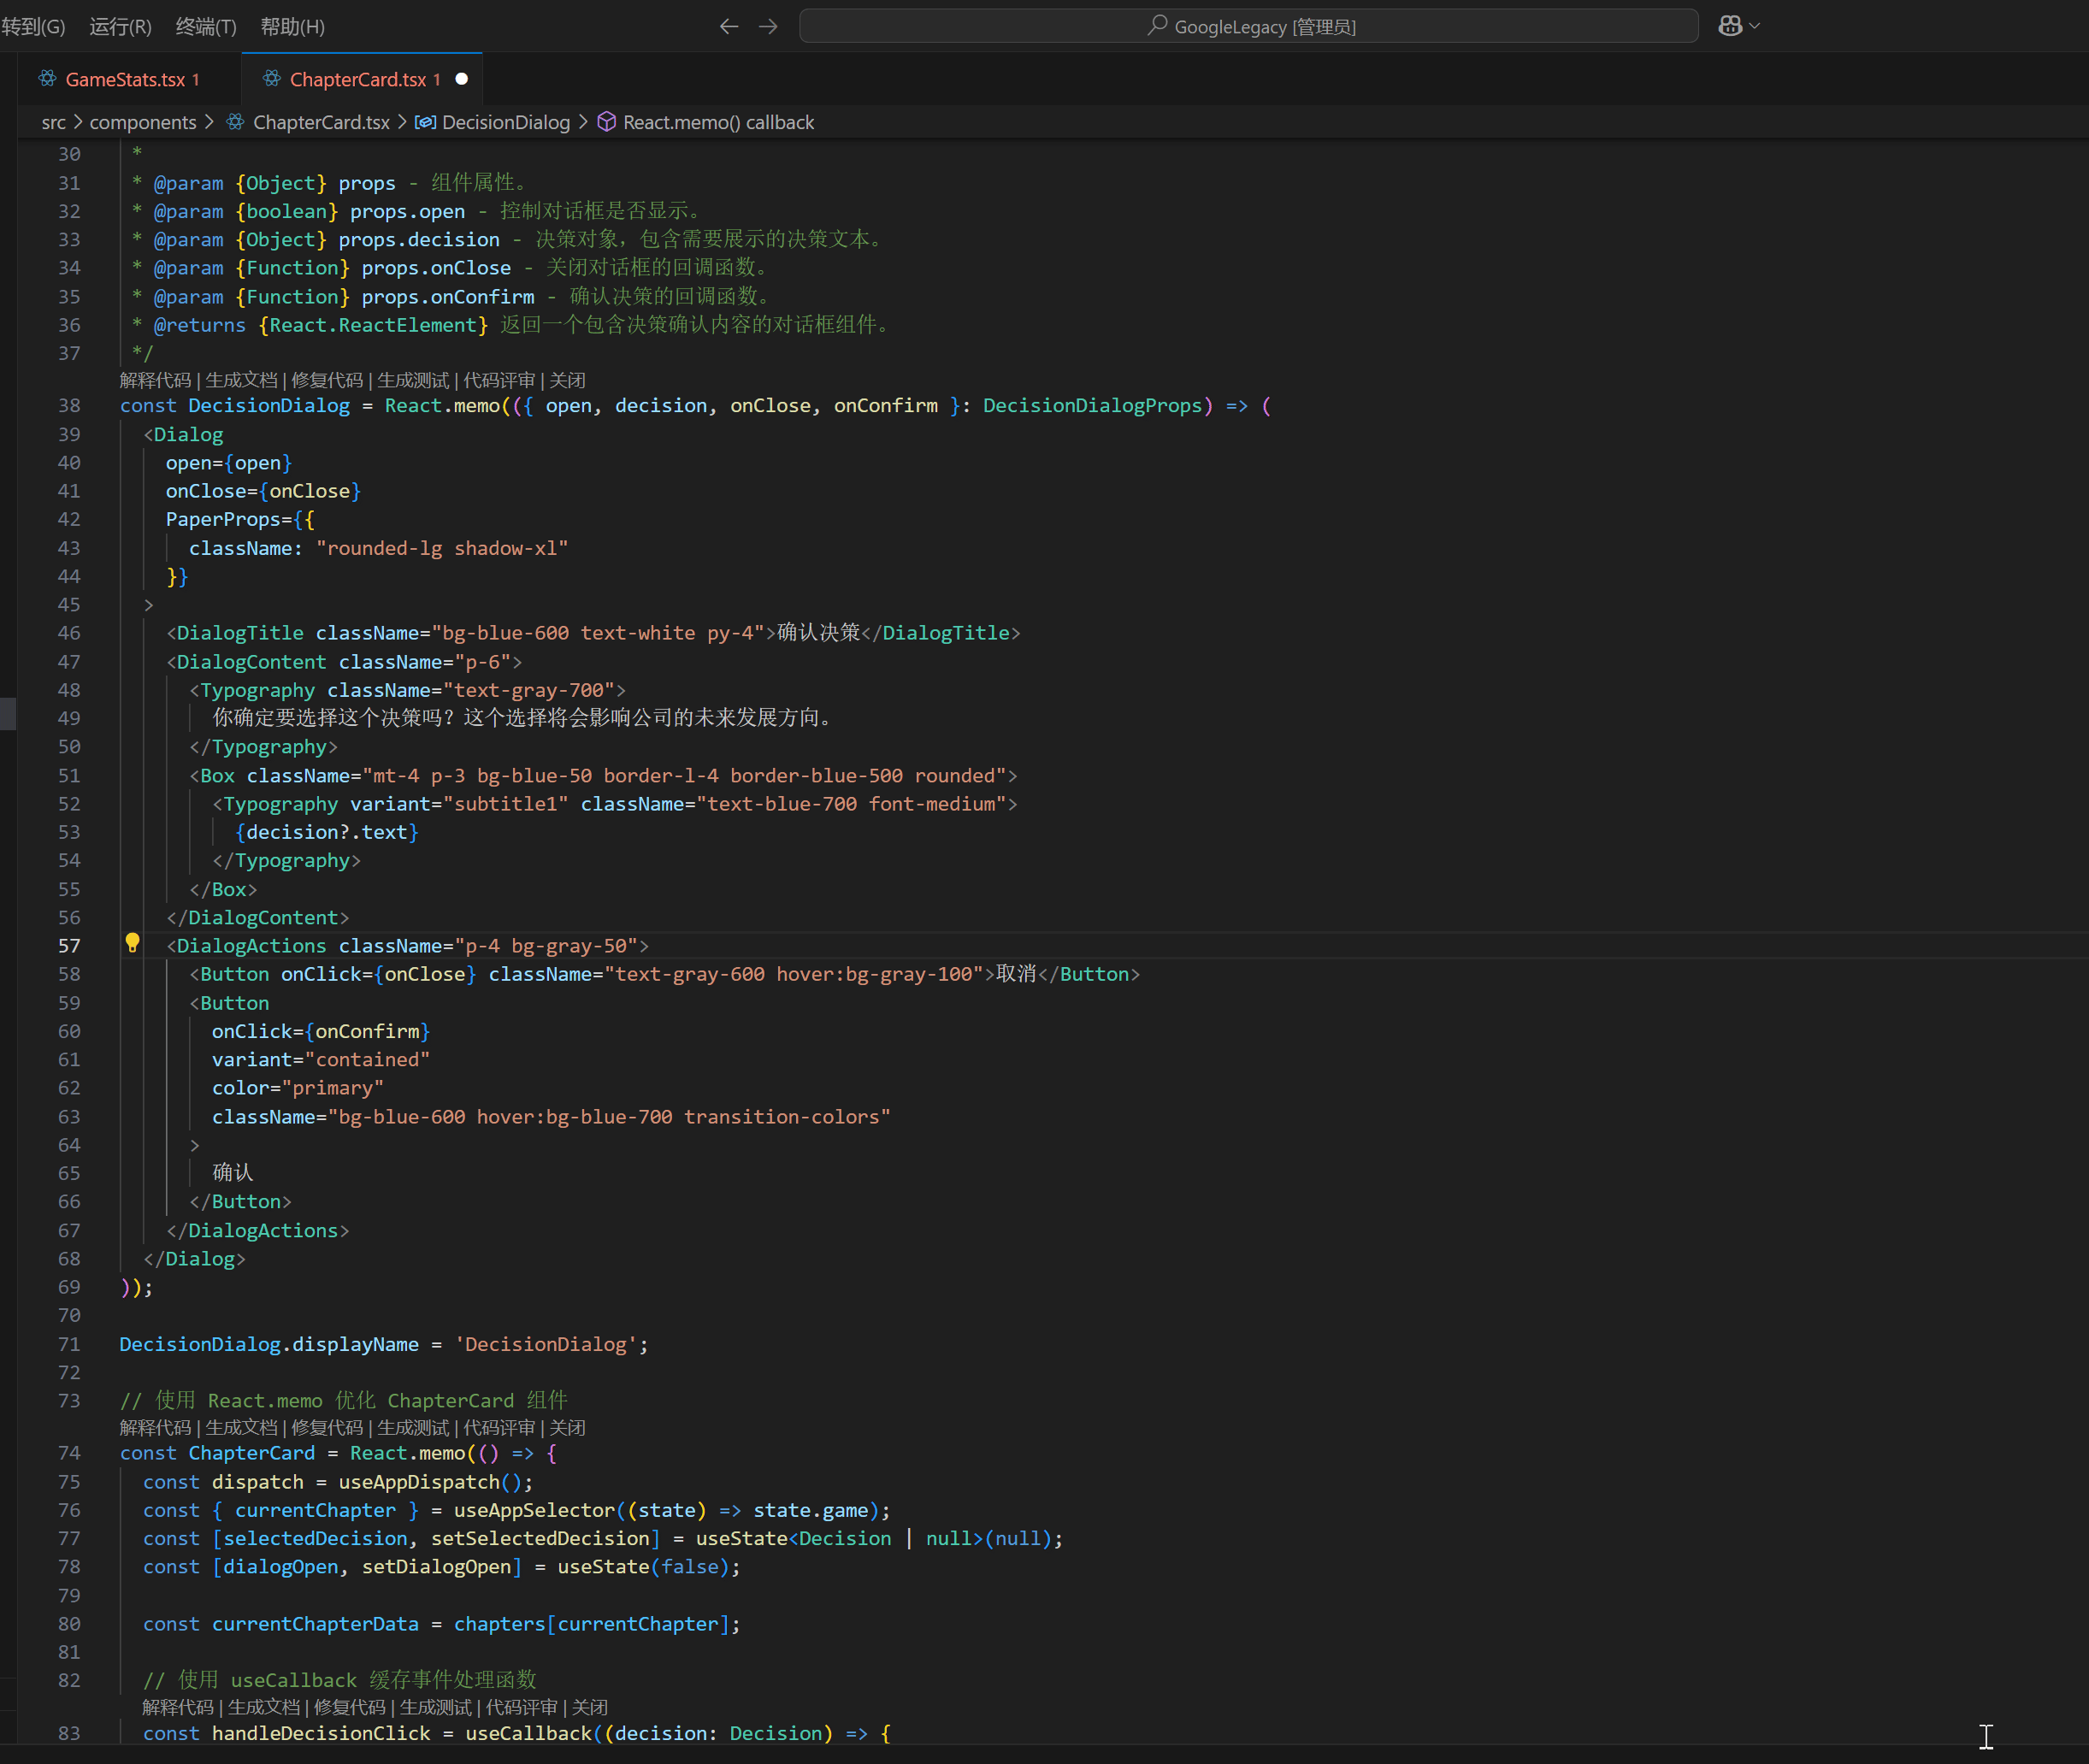Viewport: 2089px width, 1764px height.
Task: Click the Go Back navigation arrow
Action: click(729, 26)
